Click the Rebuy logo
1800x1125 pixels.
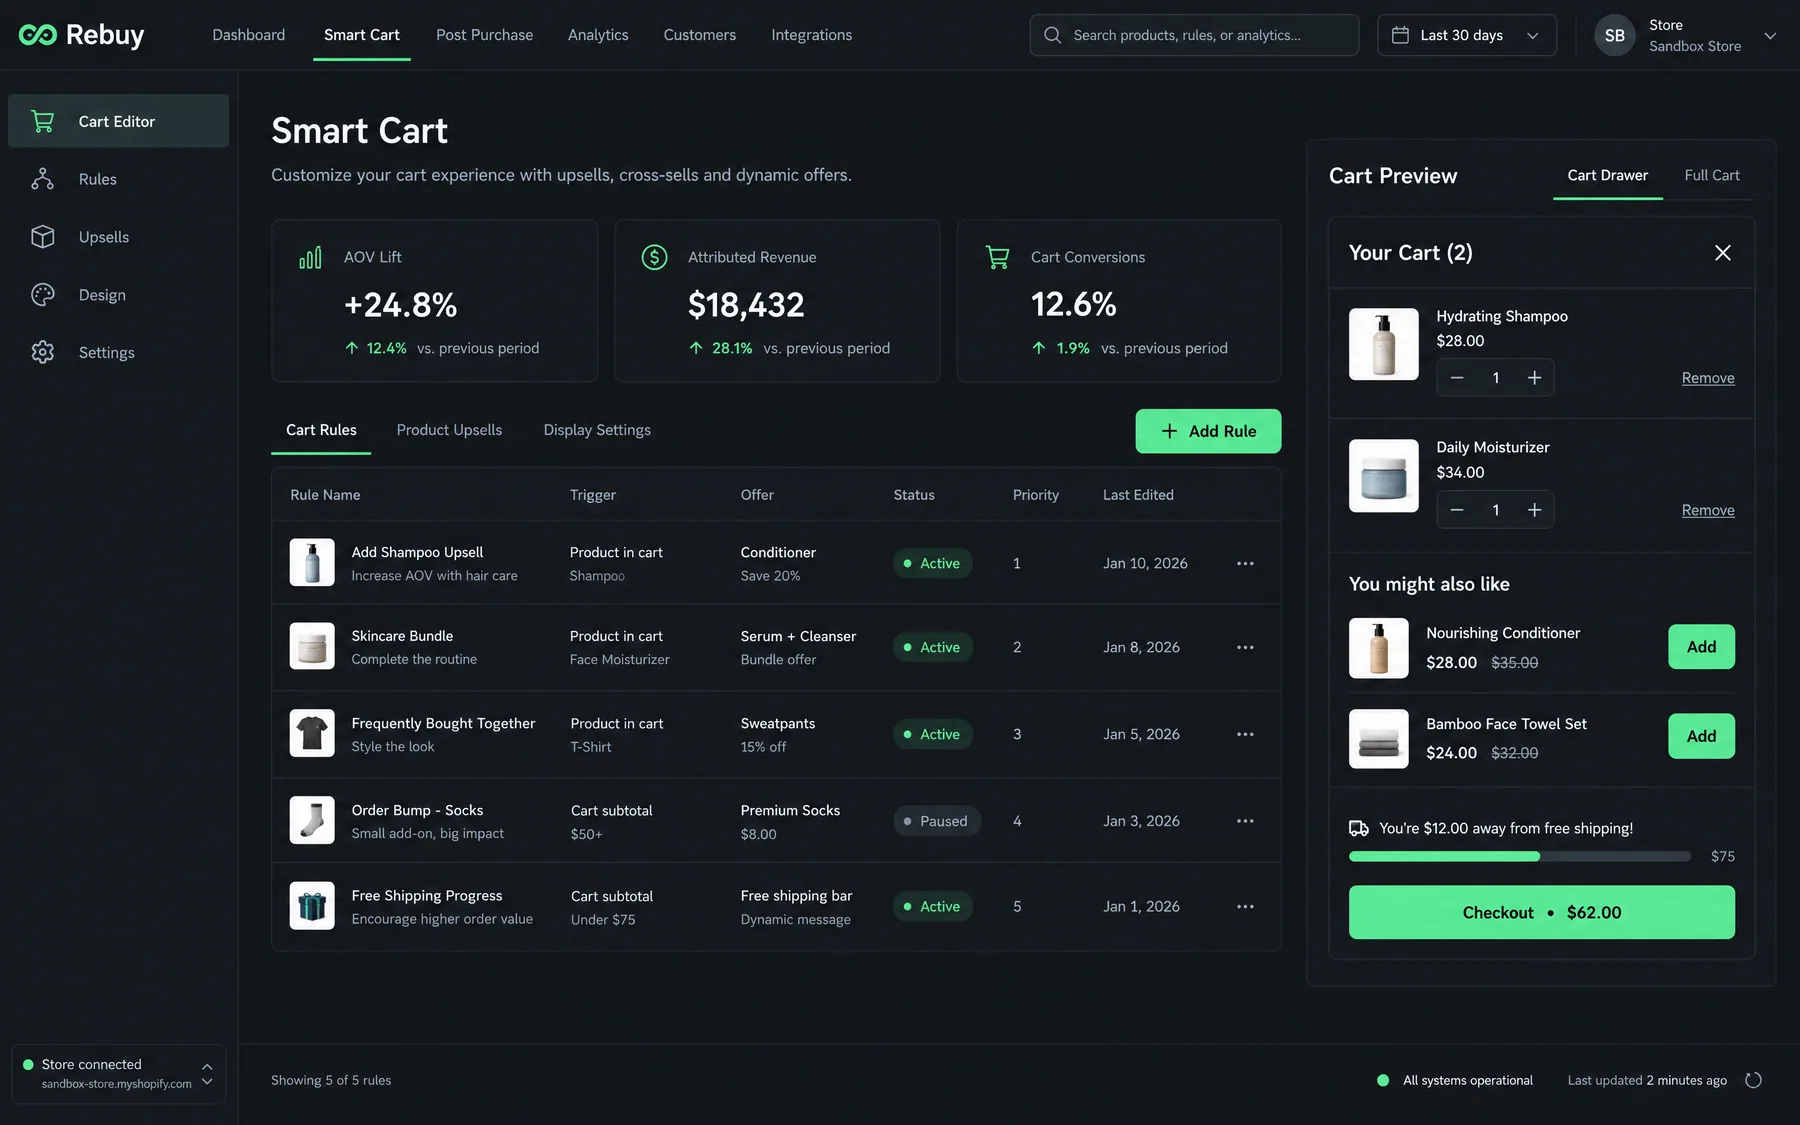[x=81, y=35]
